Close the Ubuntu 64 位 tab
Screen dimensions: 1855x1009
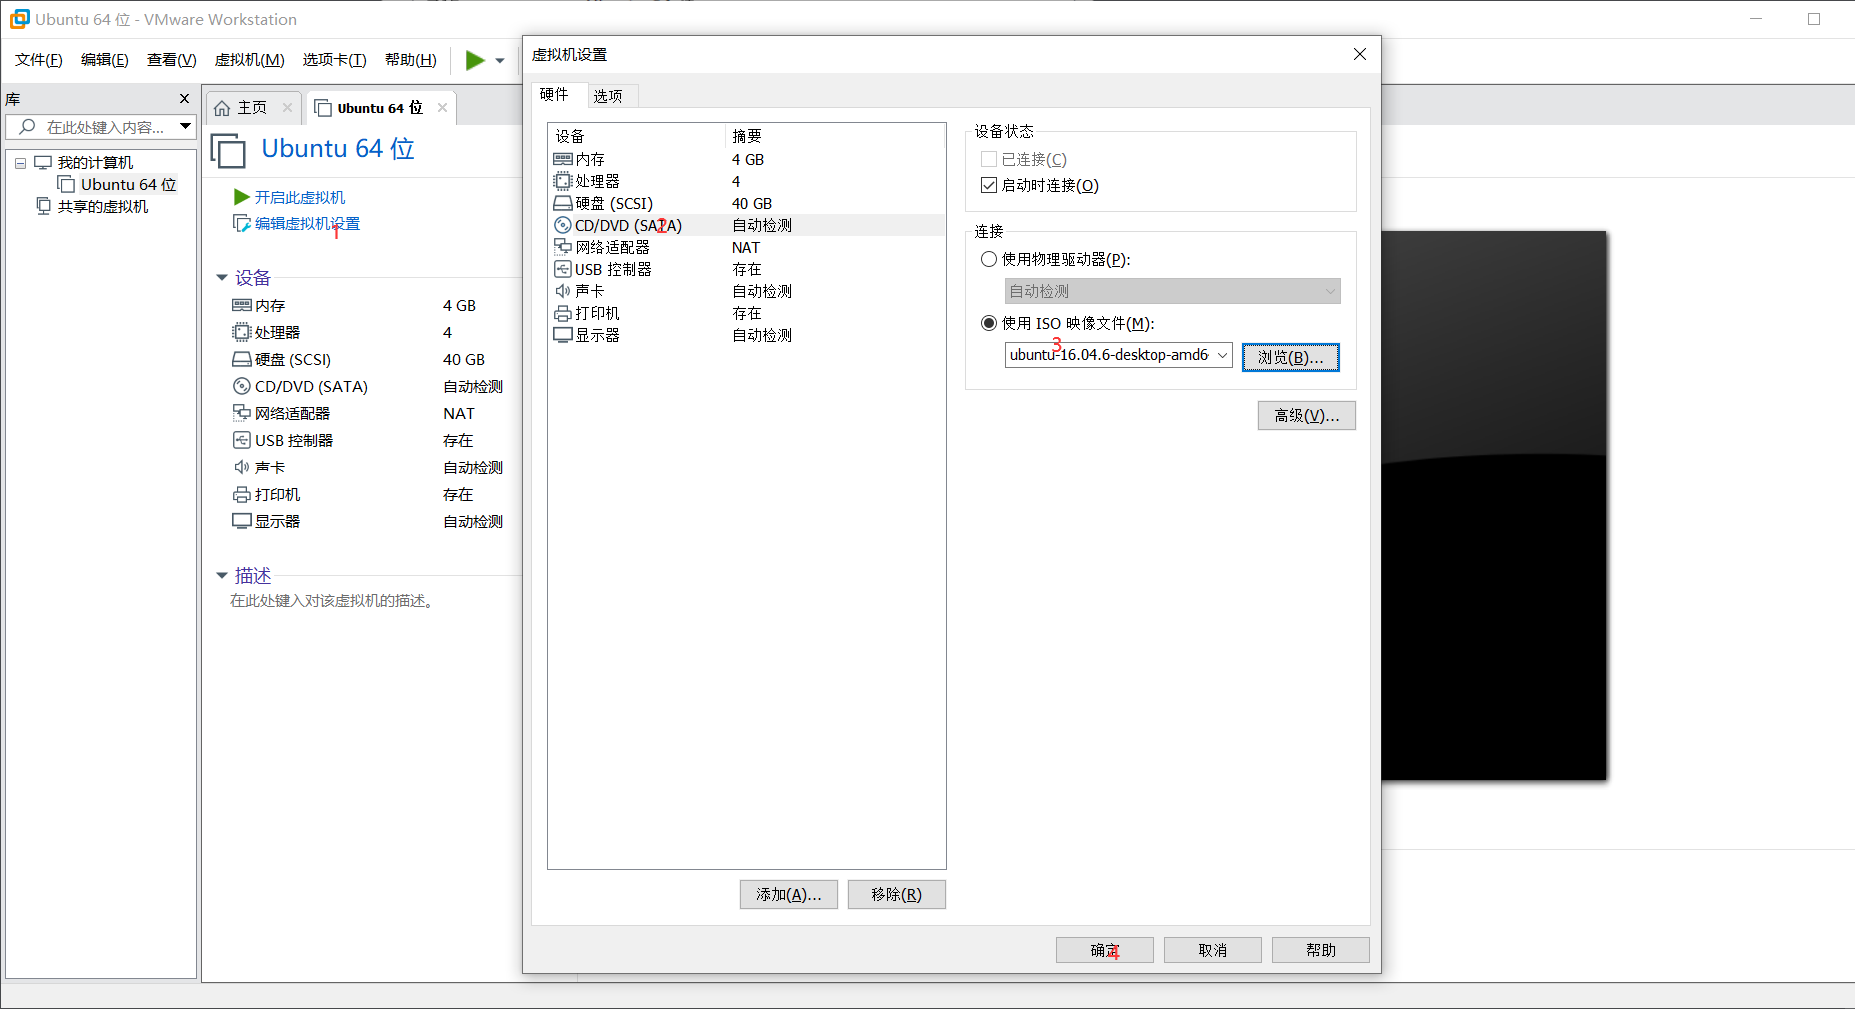[442, 108]
